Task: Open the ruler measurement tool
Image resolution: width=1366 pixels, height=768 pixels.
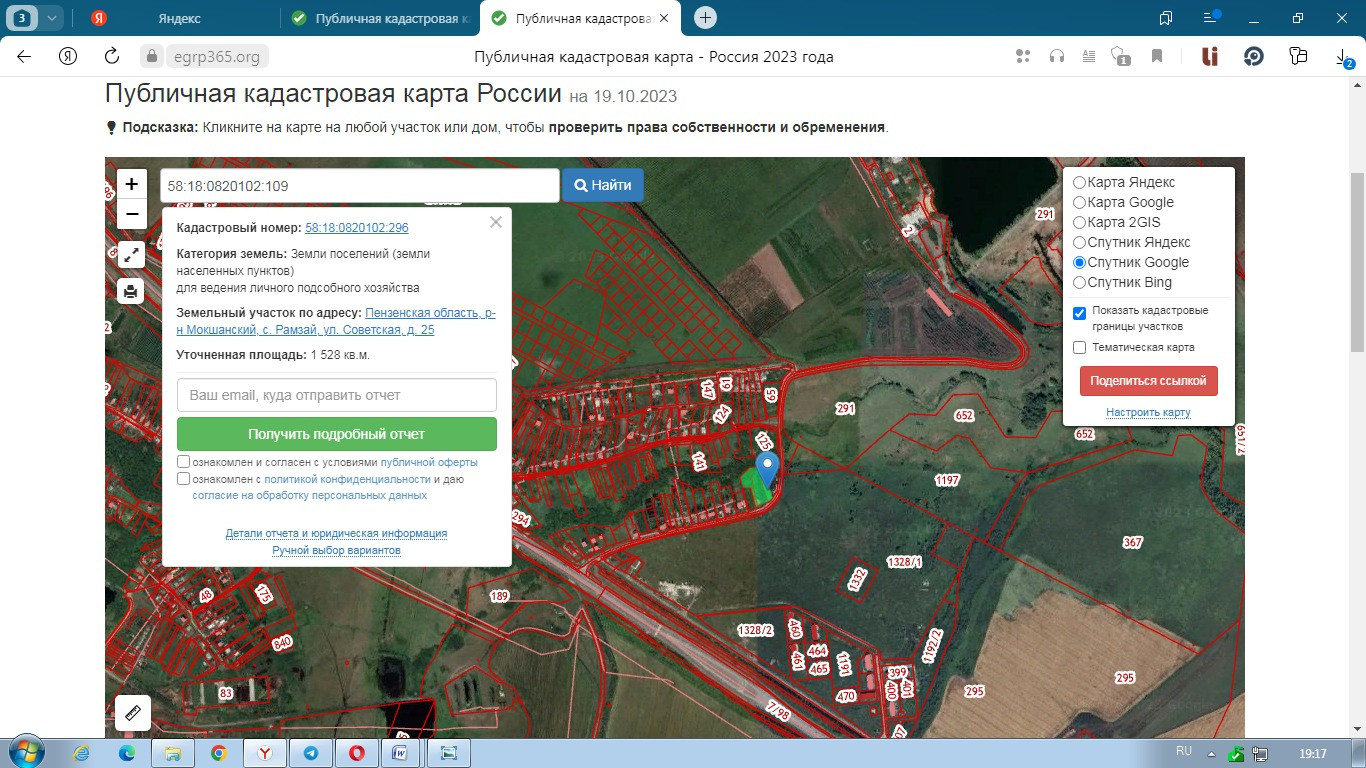Action: point(132,712)
